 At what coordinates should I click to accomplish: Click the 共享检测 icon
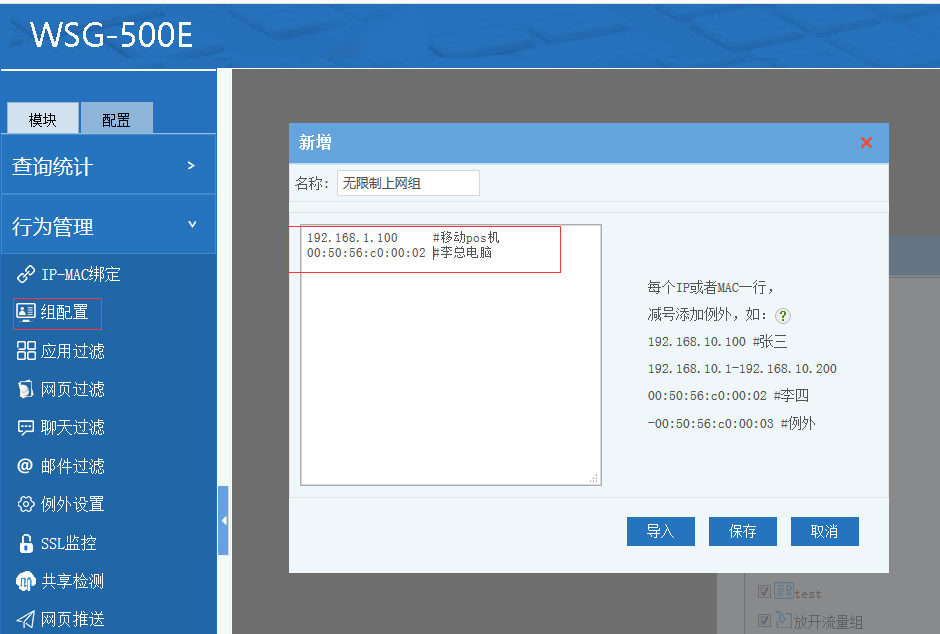(26, 581)
